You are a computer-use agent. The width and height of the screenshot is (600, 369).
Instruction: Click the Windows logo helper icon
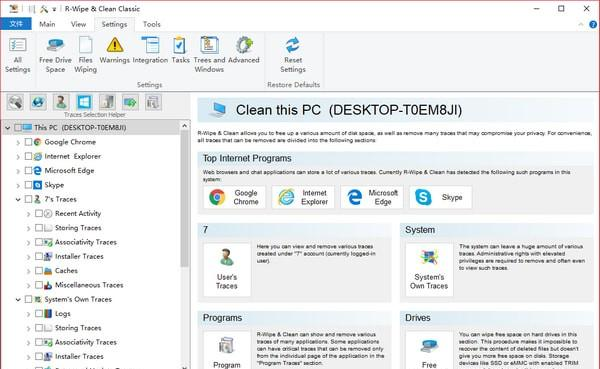pos(84,102)
